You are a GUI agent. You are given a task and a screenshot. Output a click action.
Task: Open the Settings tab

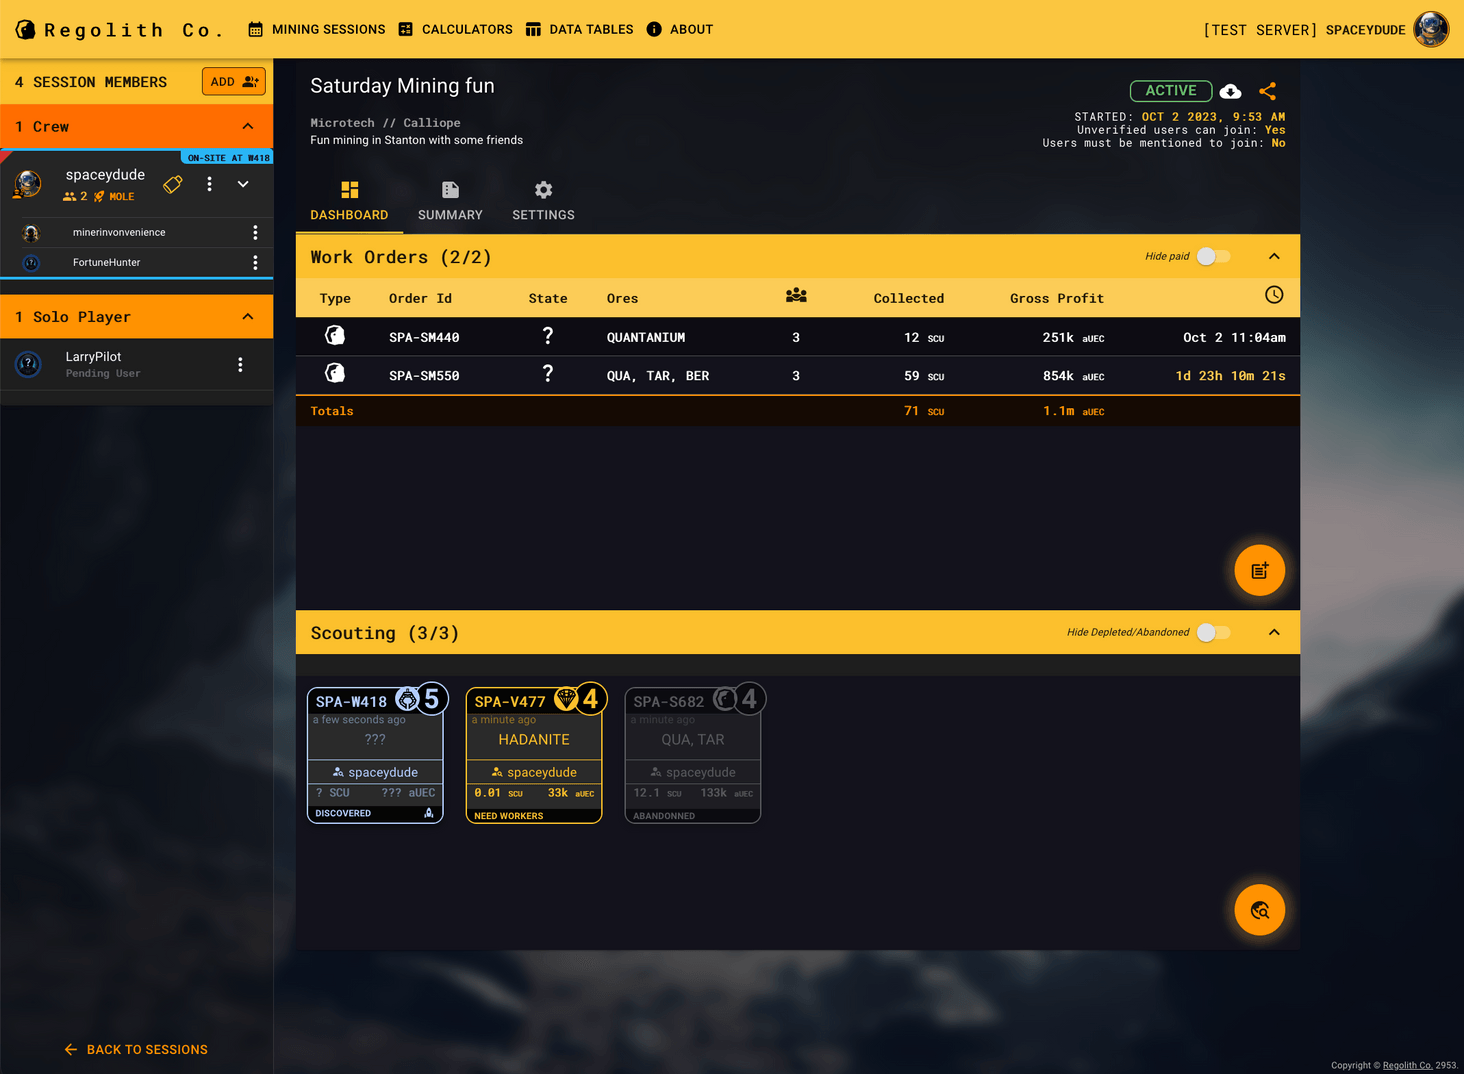[543, 201]
